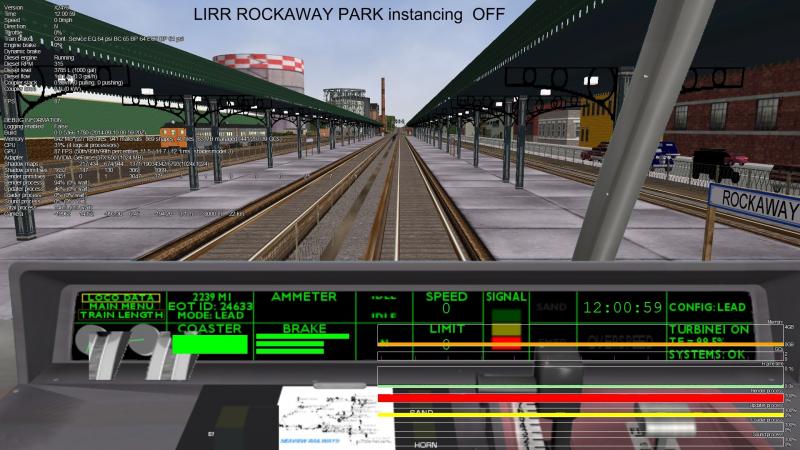Sound the HORN button on the desk

[426, 445]
